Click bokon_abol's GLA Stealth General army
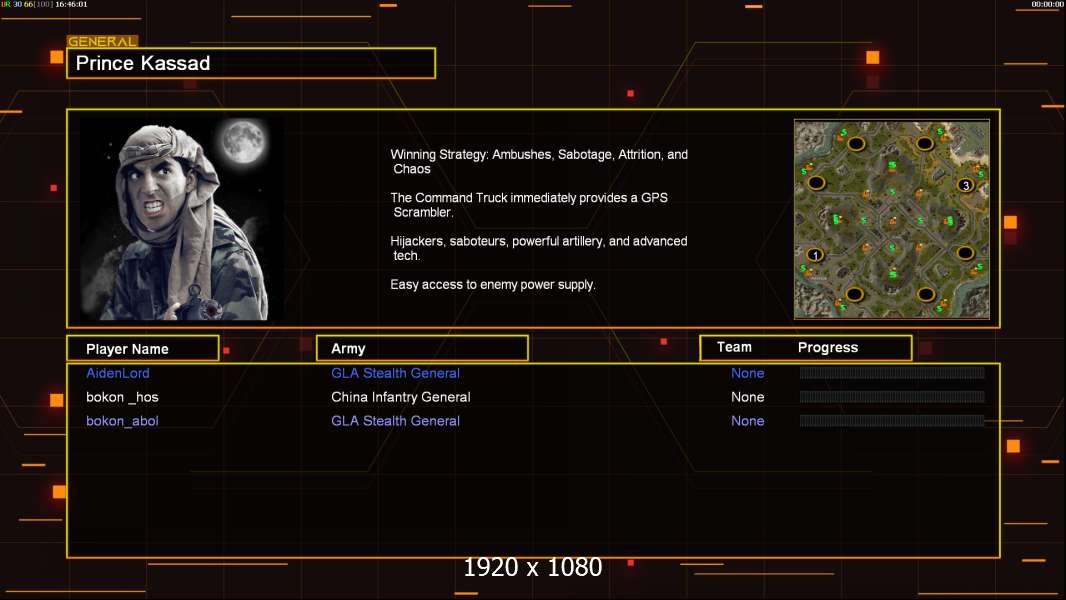Screen dimensions: 1066x600 point(395,421)
